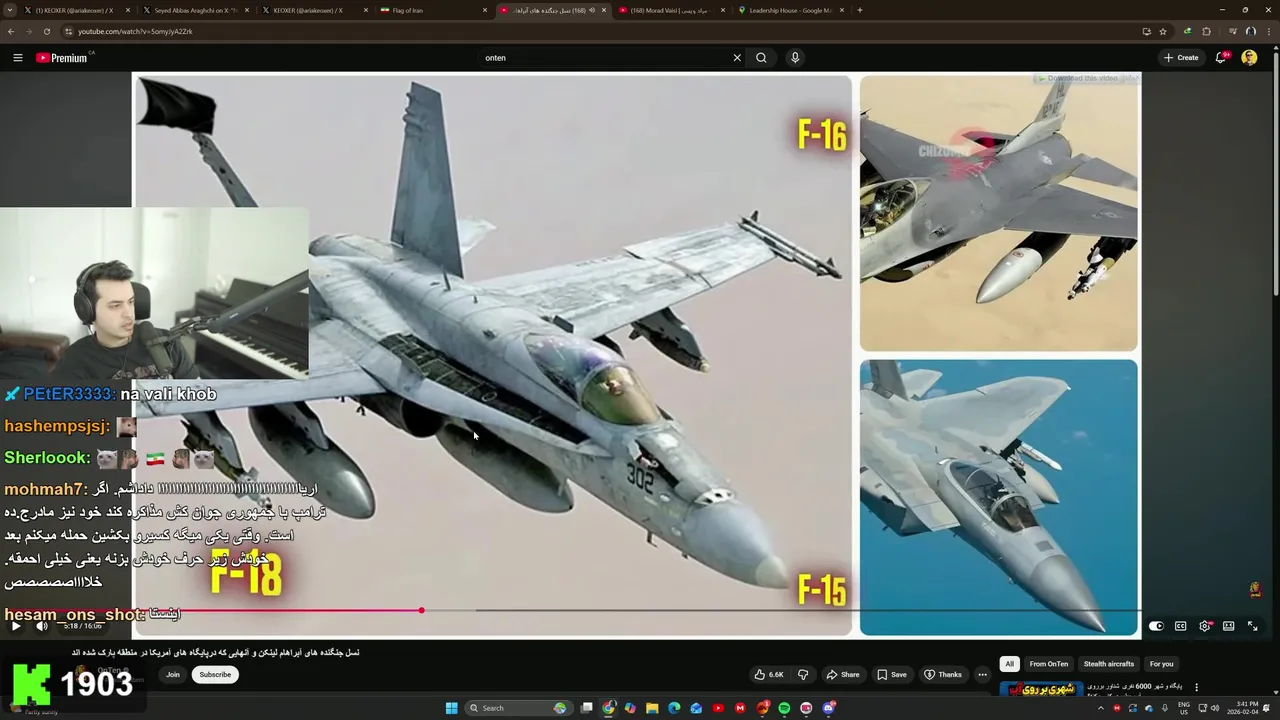Screen dimensions: 1280x720
Task: Click the search magnifier button
Action: [x=761, y=58]
